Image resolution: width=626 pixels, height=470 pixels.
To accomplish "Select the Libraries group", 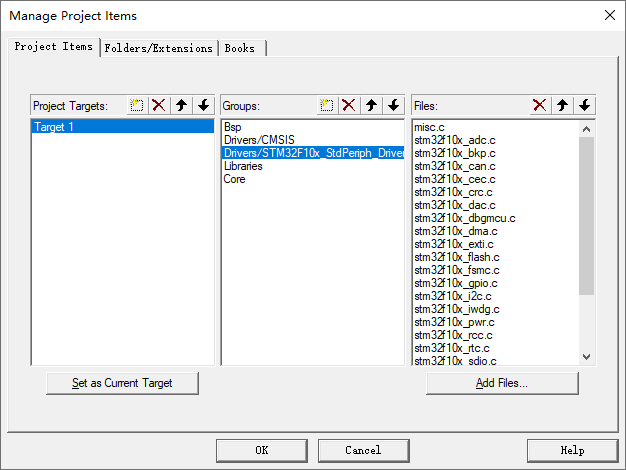I will 313,166.
